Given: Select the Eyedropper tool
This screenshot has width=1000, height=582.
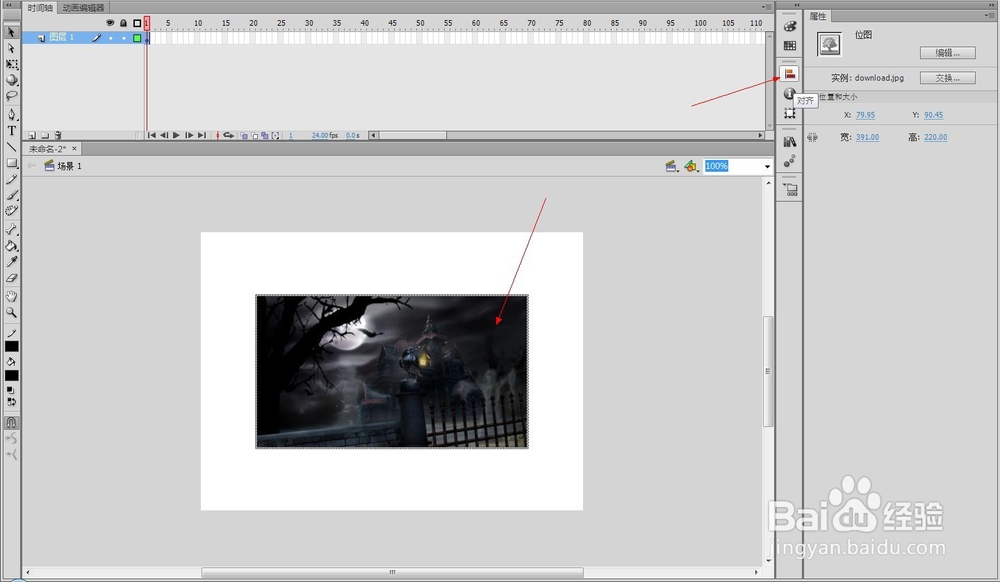Looking at the screenshot, I should pyautogui.click(x=11, y=262).
